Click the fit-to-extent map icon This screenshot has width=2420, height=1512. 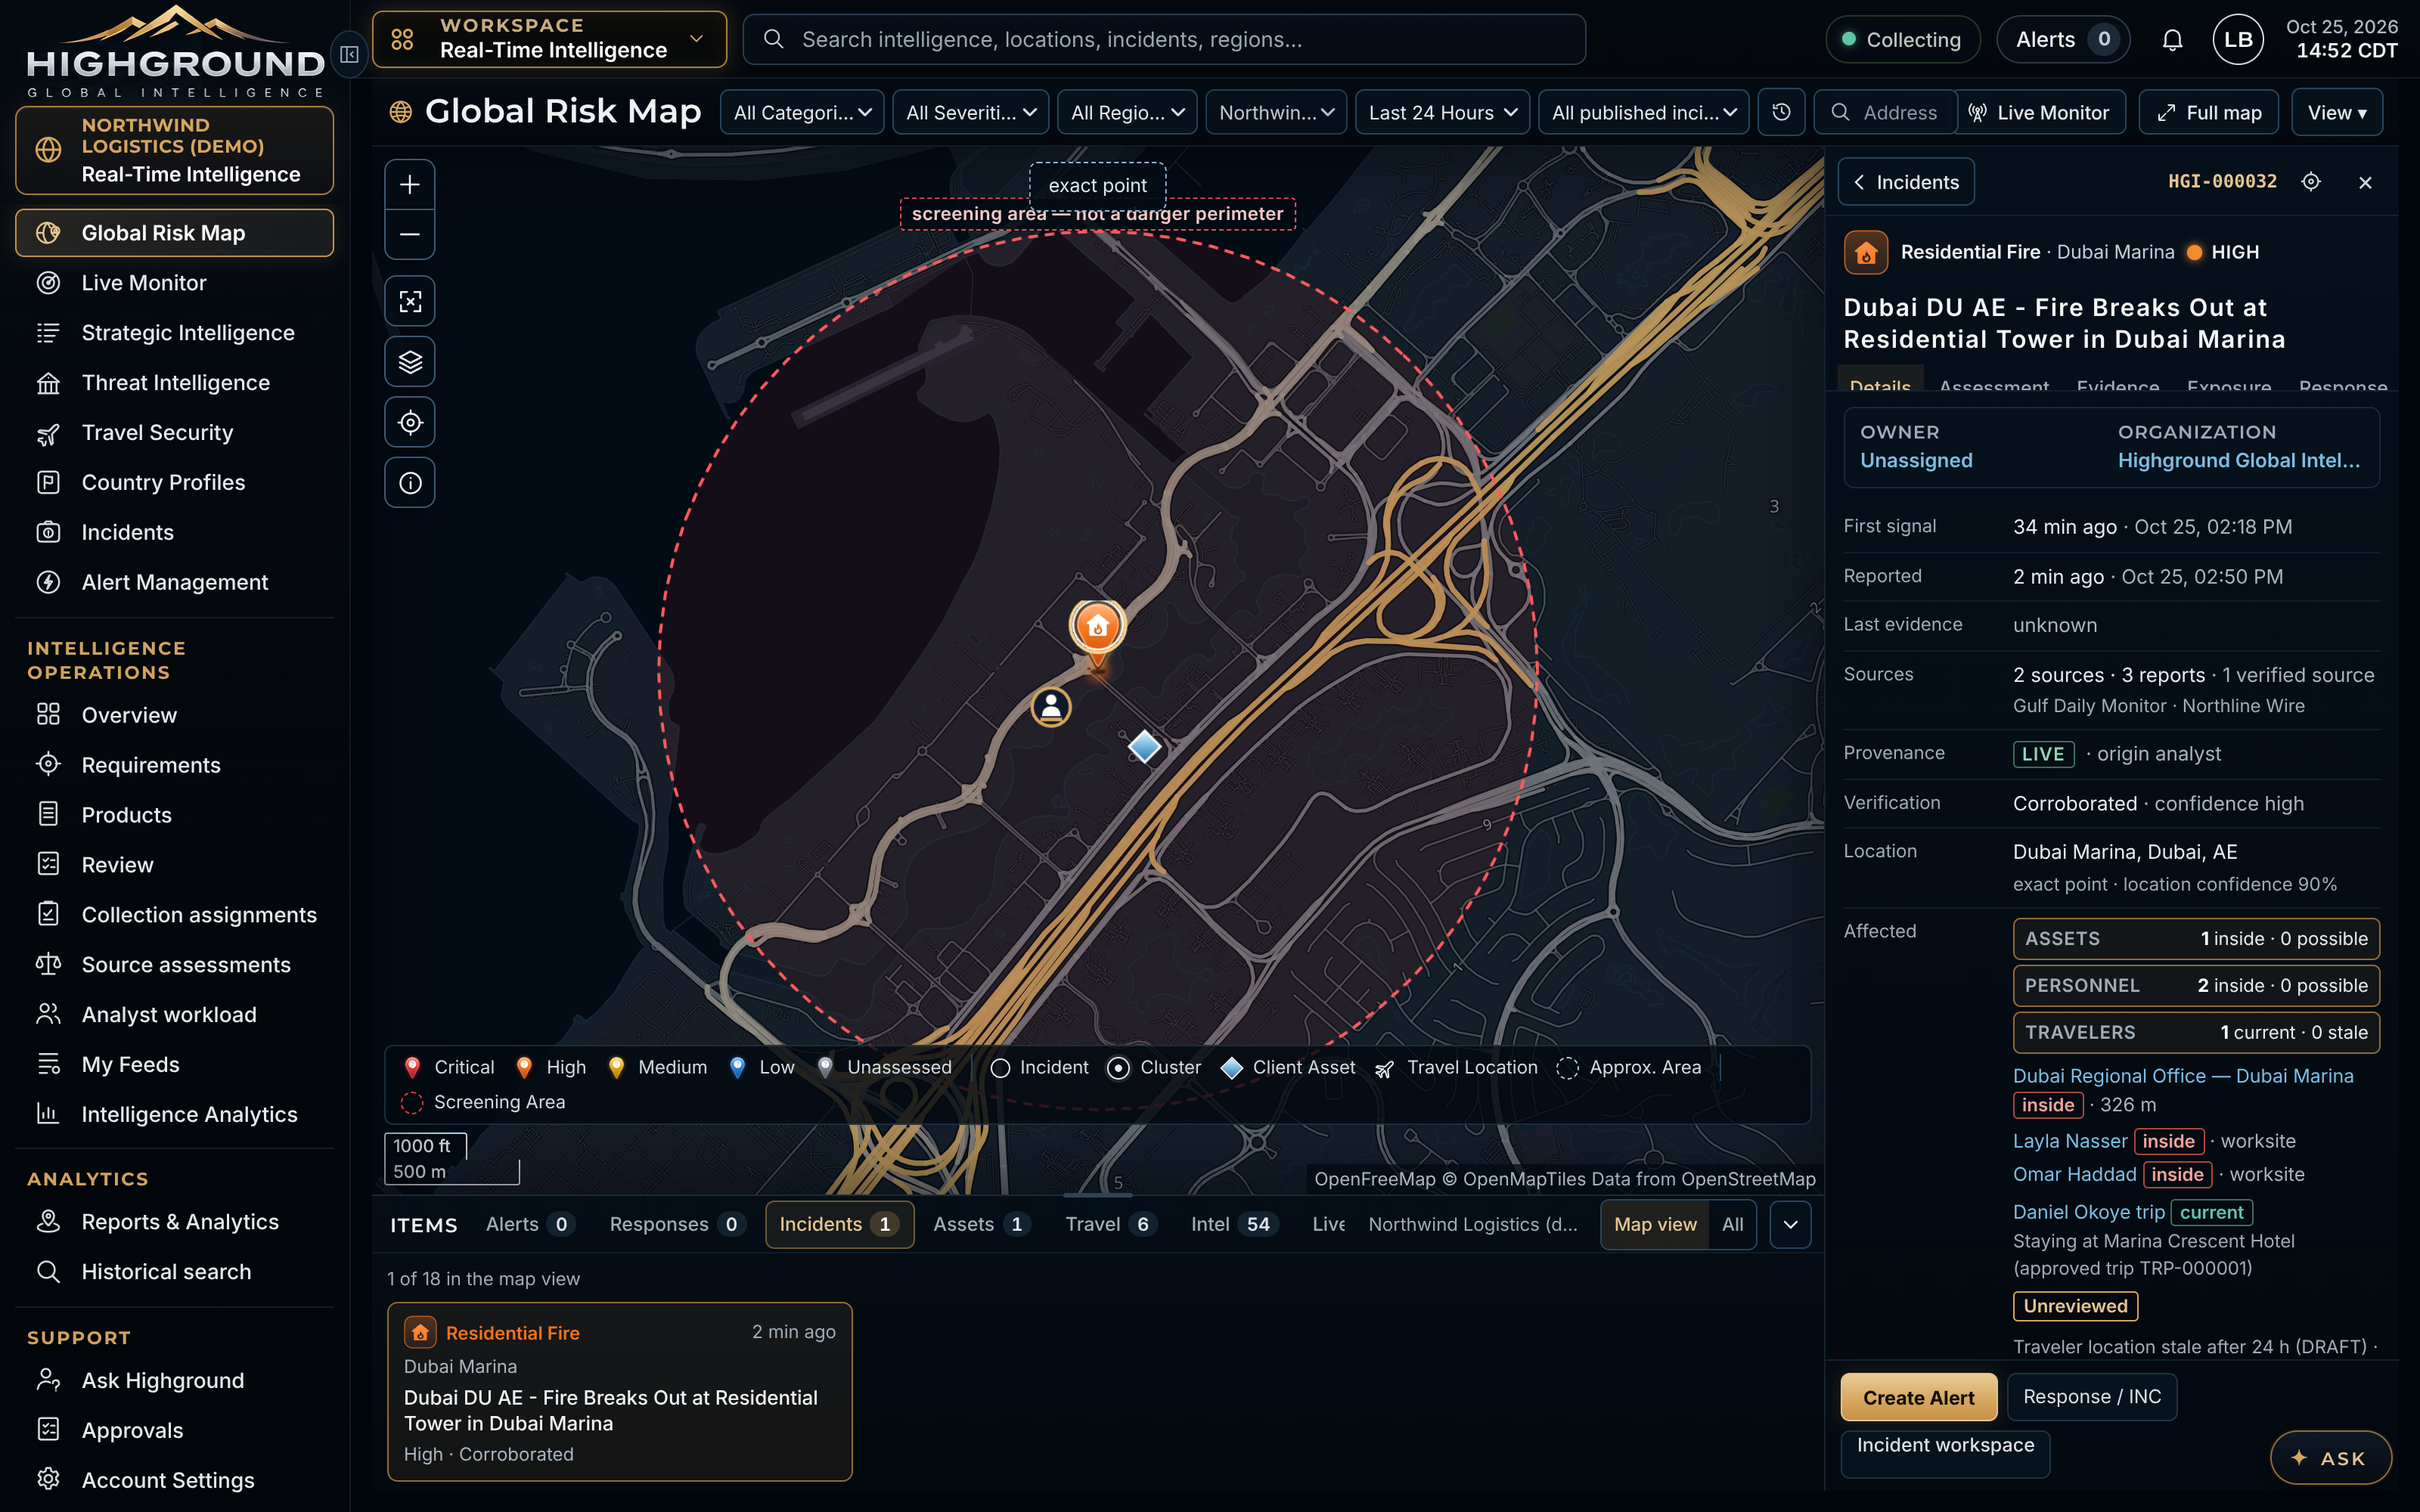(410, 301)
